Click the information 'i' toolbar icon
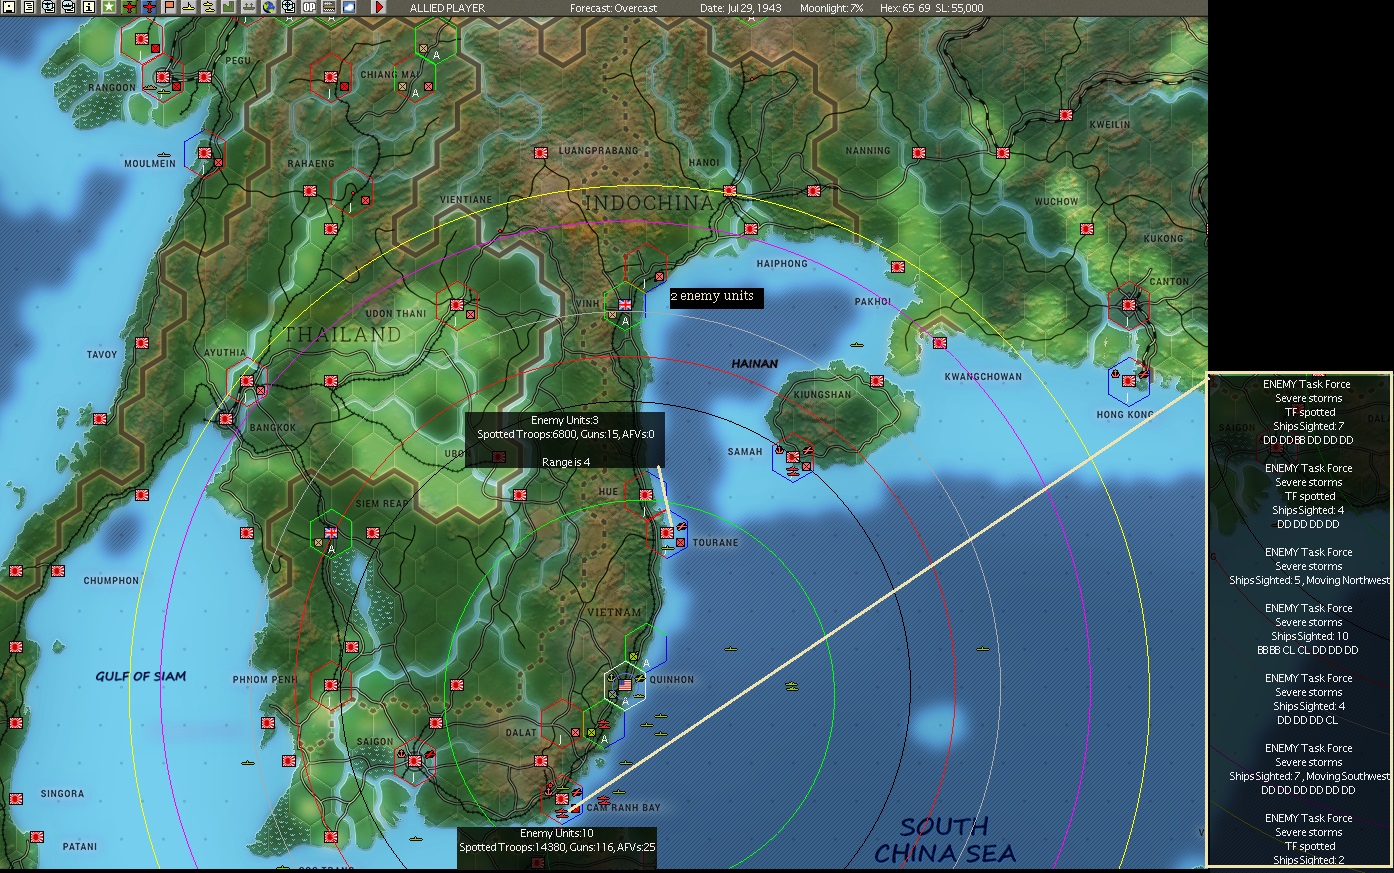The height and width of the screenshot is (873, 1394). click(x=89, y=7)
